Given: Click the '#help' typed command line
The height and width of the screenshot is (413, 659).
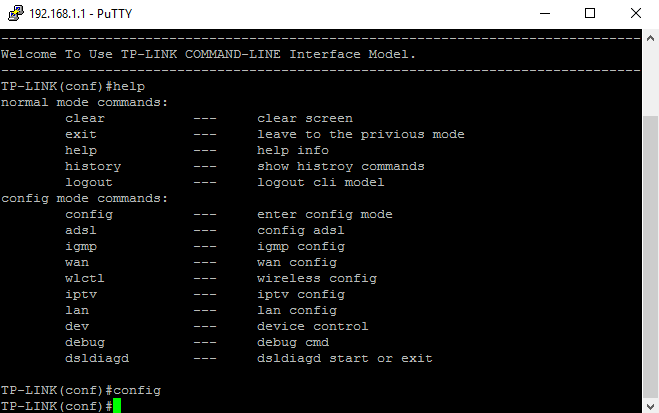Looking at the screenshot, I should click(x=125, y=87).
